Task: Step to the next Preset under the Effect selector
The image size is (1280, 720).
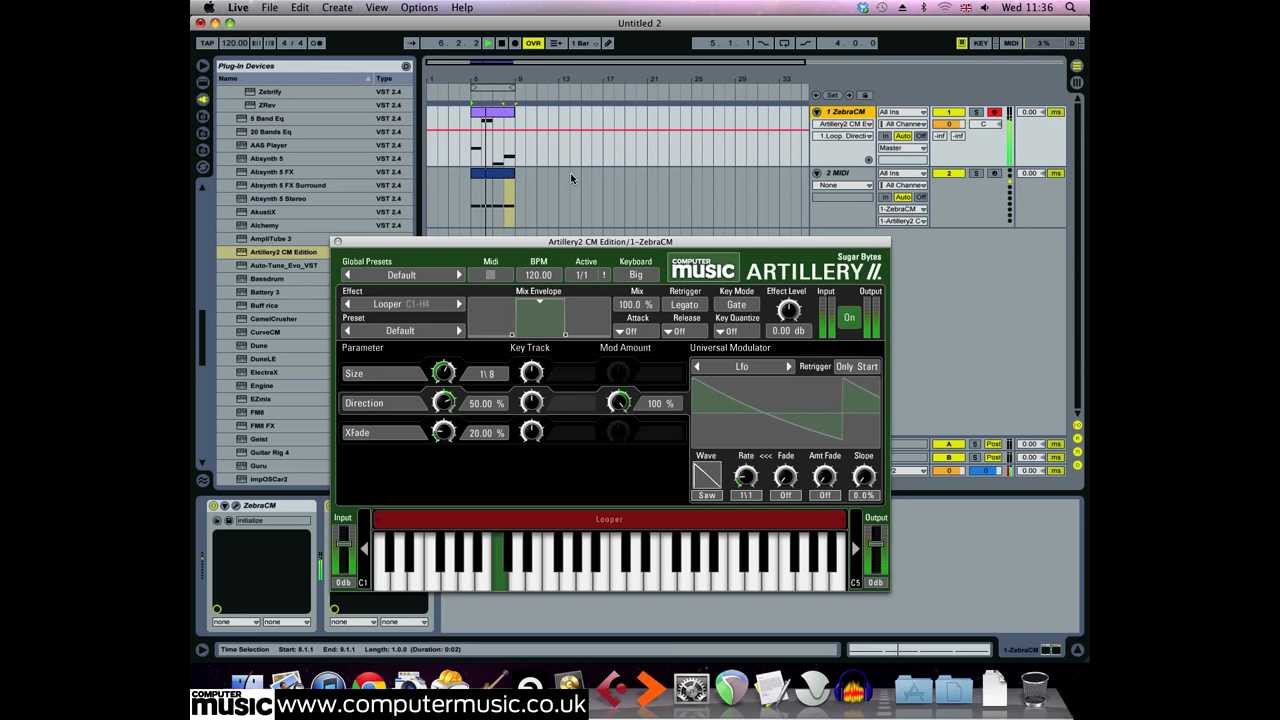Action: point(459,331)
